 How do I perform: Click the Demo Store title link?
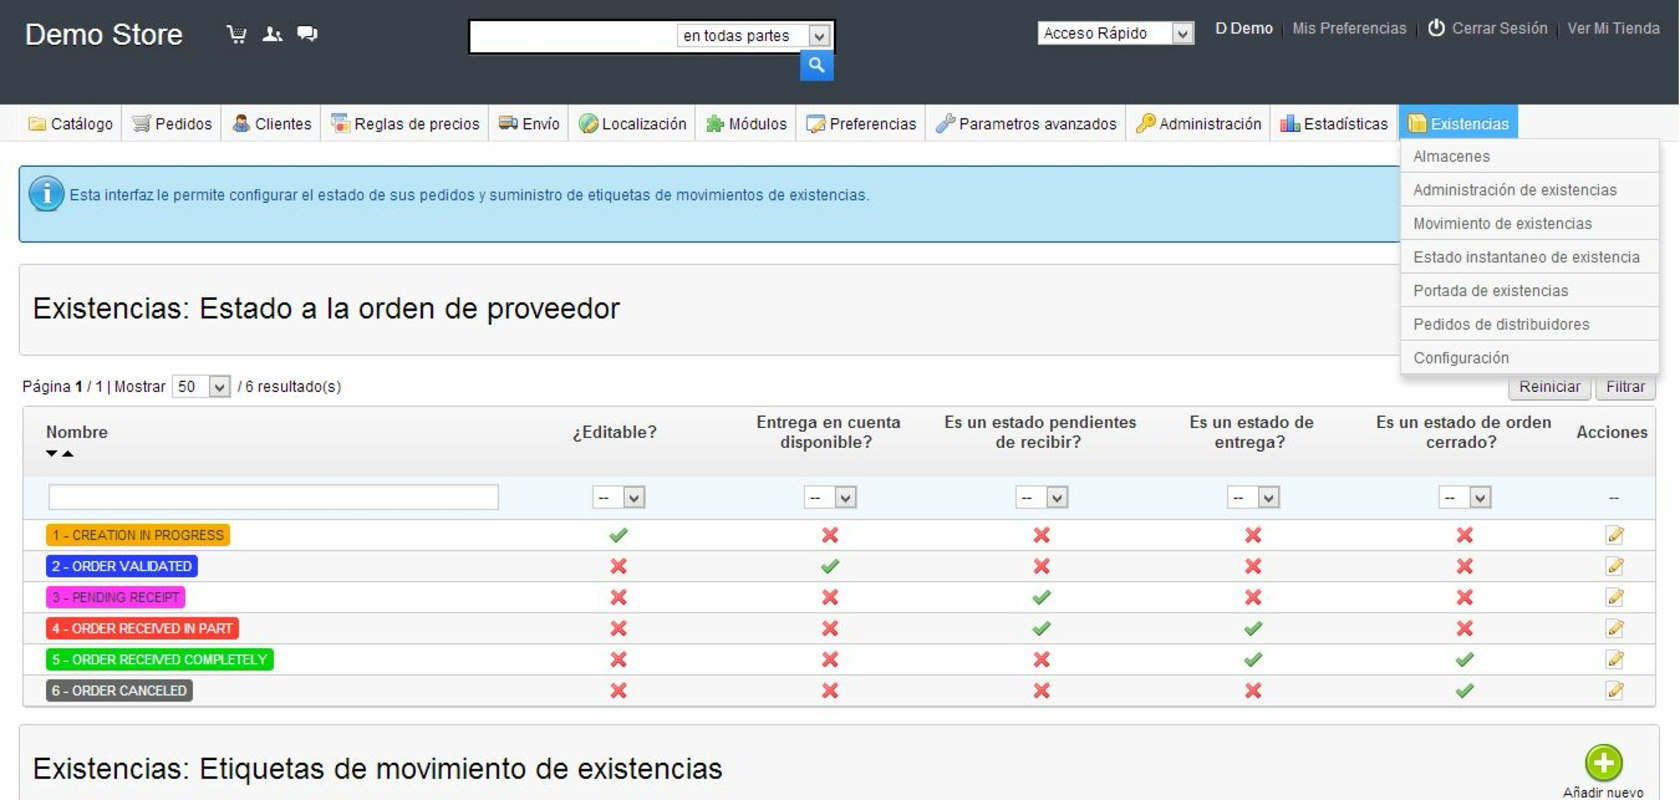[104, 35]
